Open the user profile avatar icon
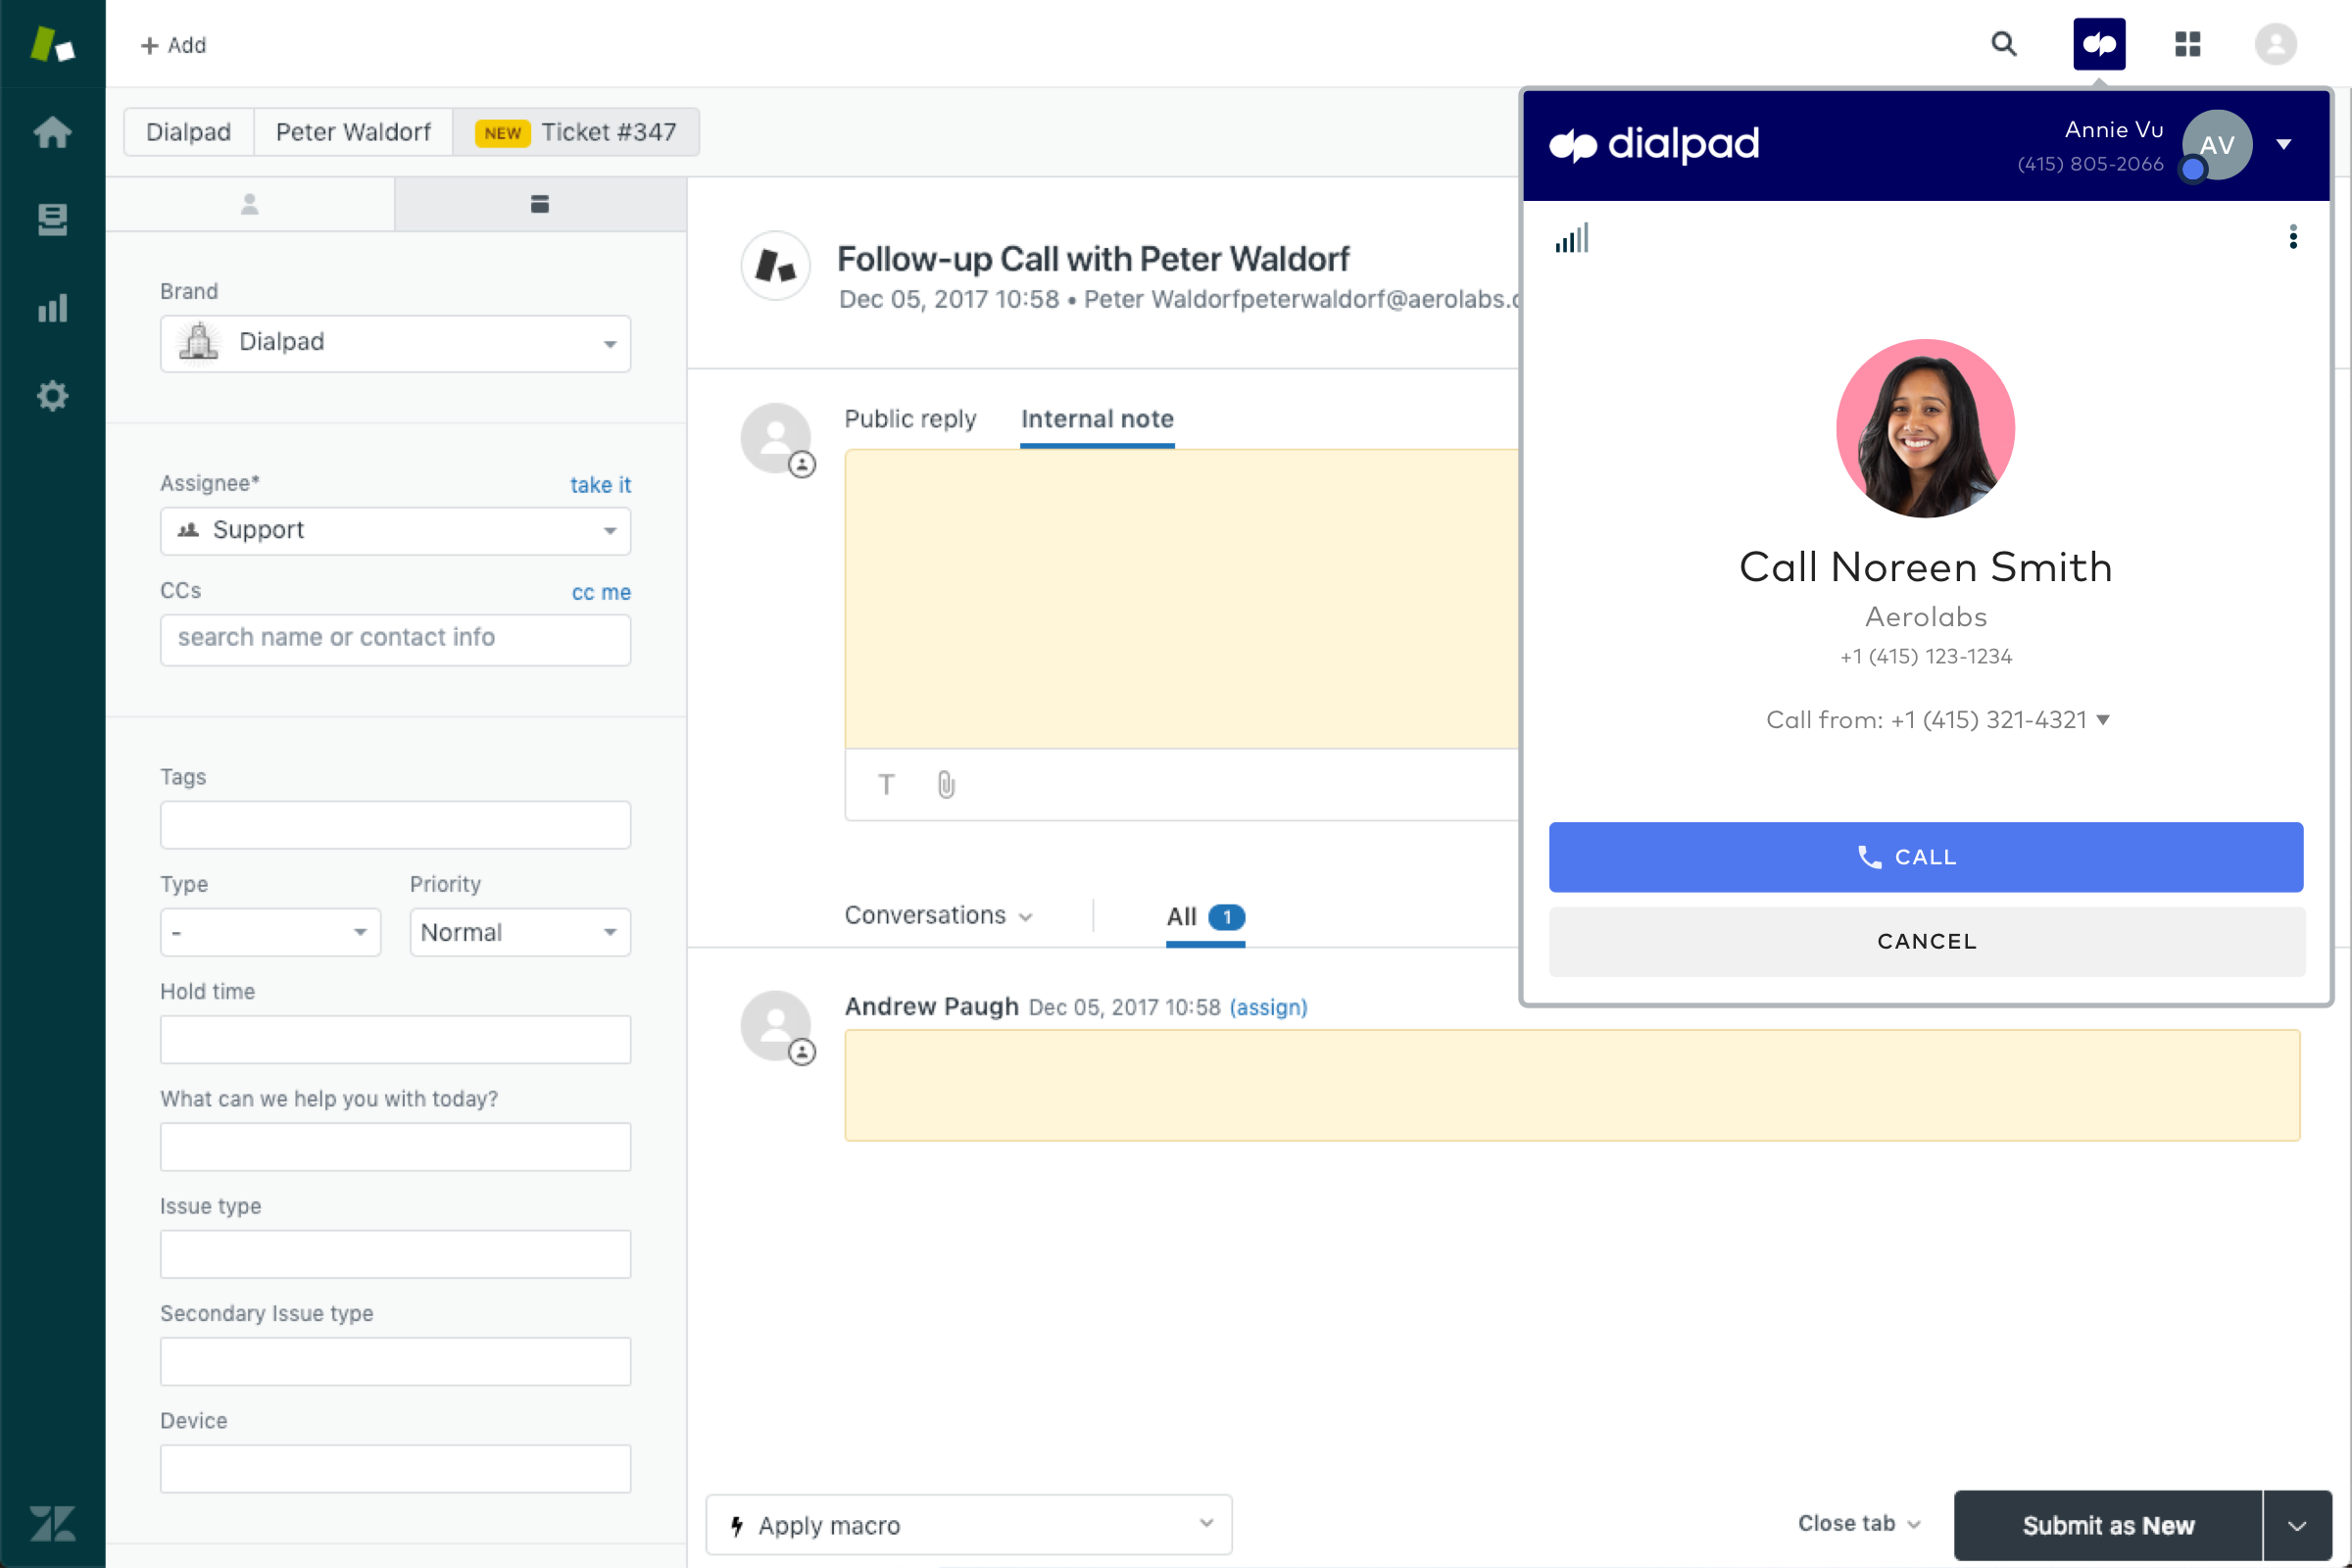This screenshot has height=1568, width=2352. (2275, 44)
